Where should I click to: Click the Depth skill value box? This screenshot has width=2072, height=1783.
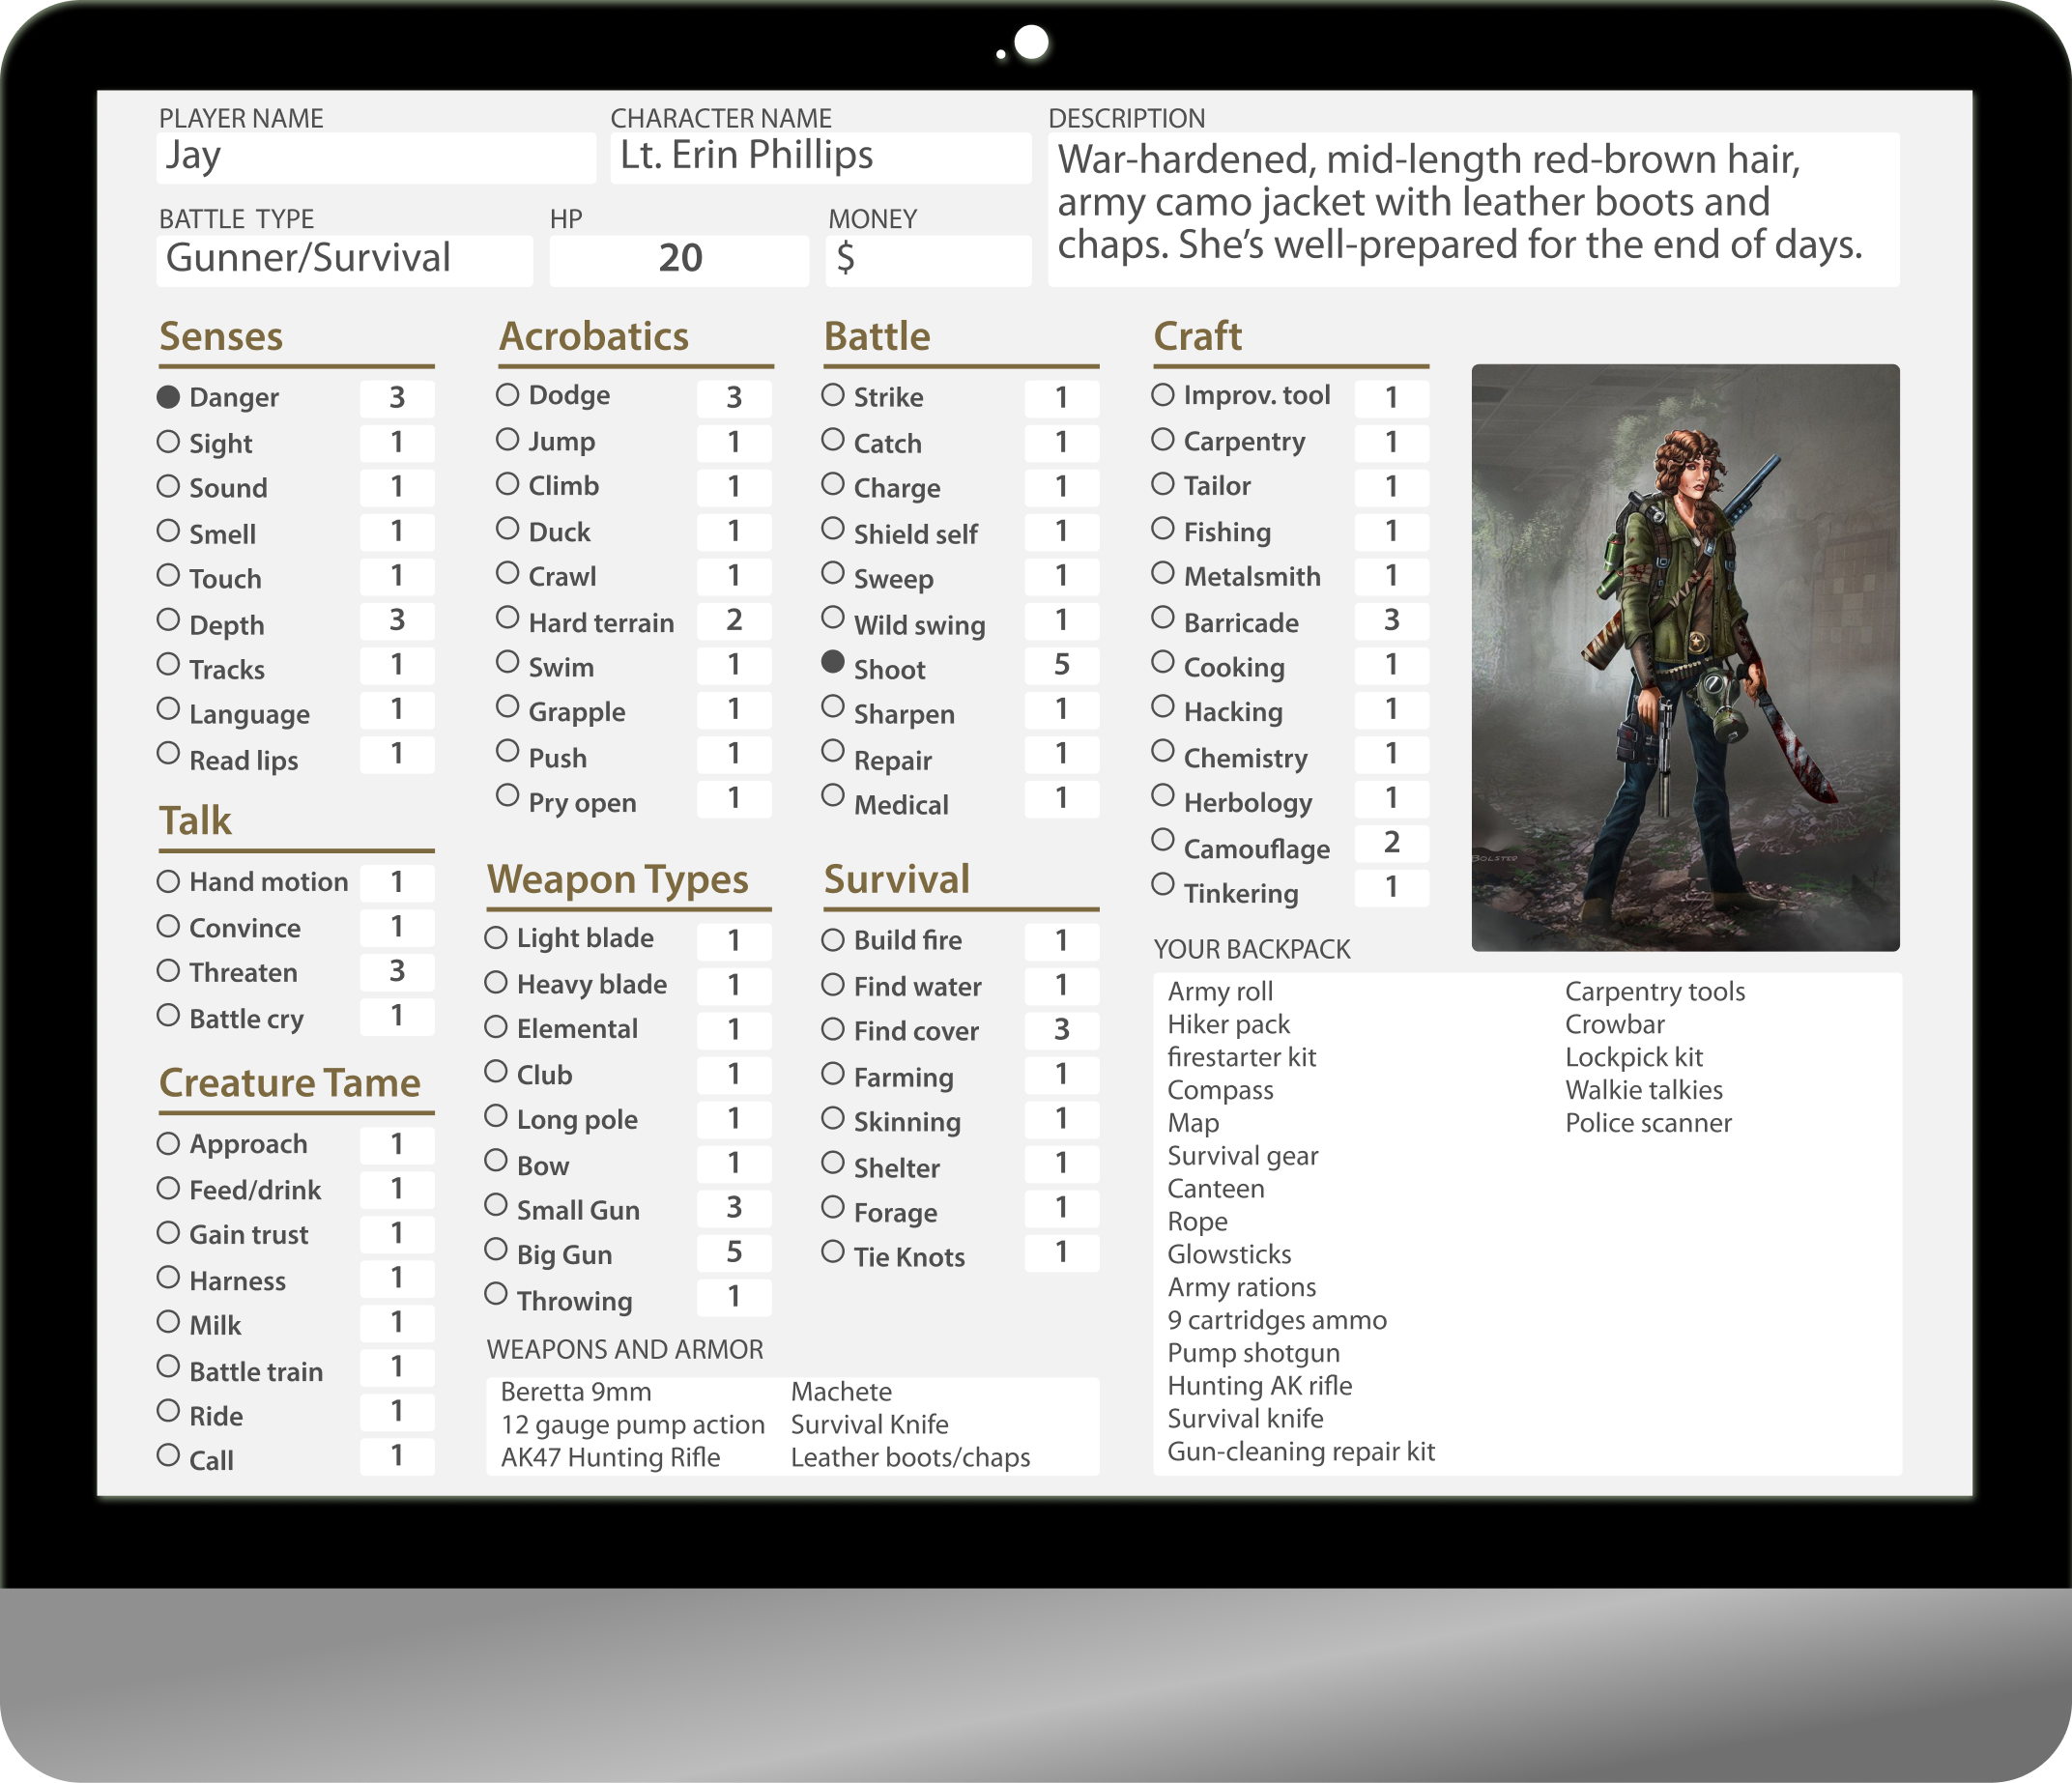pyautogui.click(x=397, y=621)
